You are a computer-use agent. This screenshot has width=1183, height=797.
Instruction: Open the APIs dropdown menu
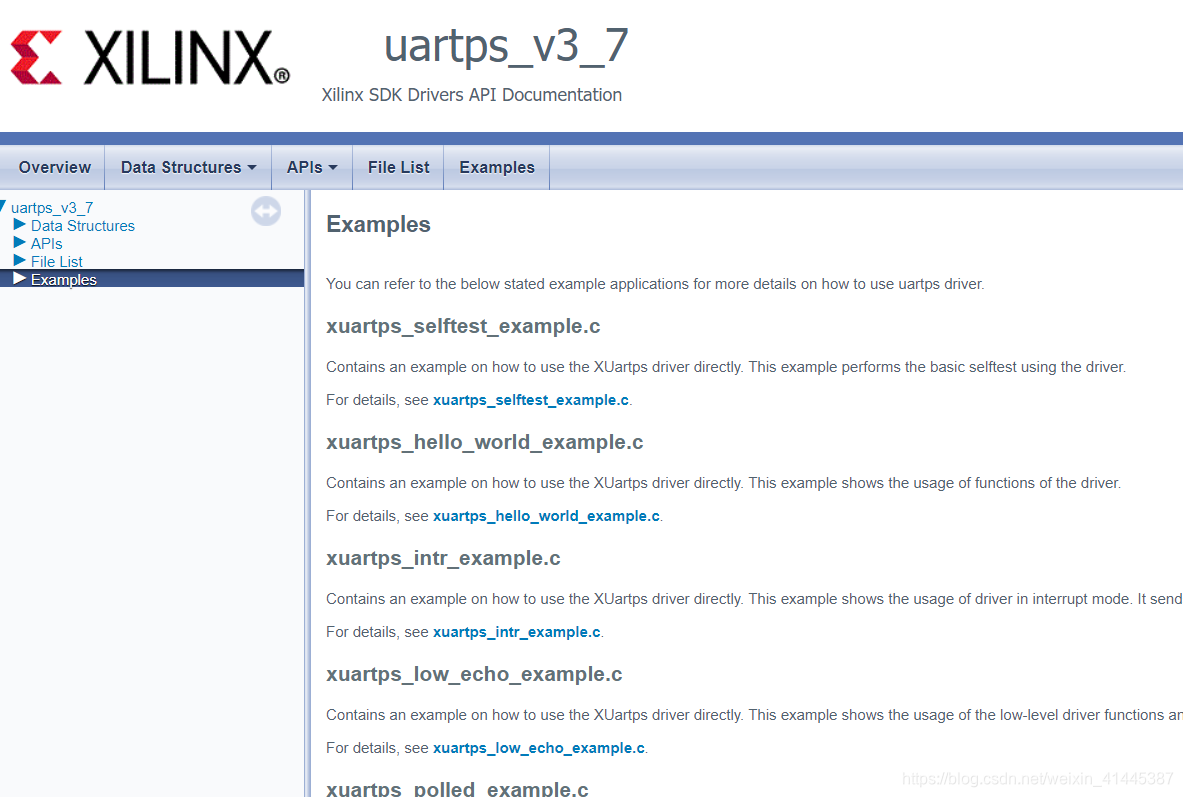click(312, 168)
